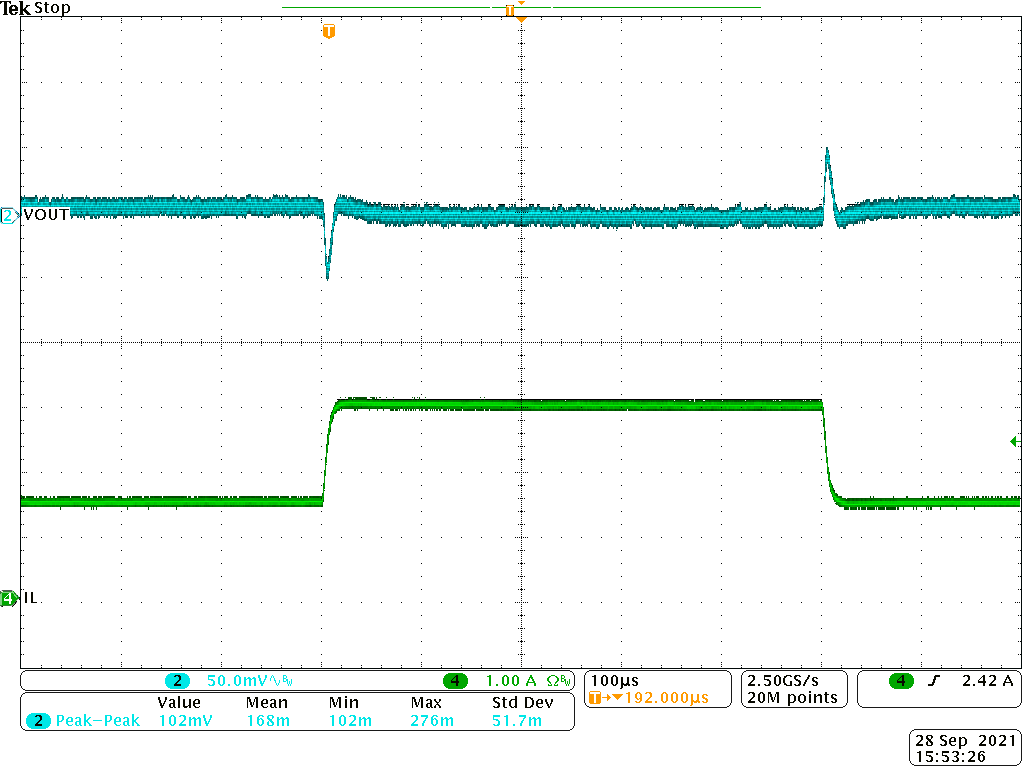Click the Stop acquisition status label
This screenshot has width=1024, height=768.
point(52,9)
